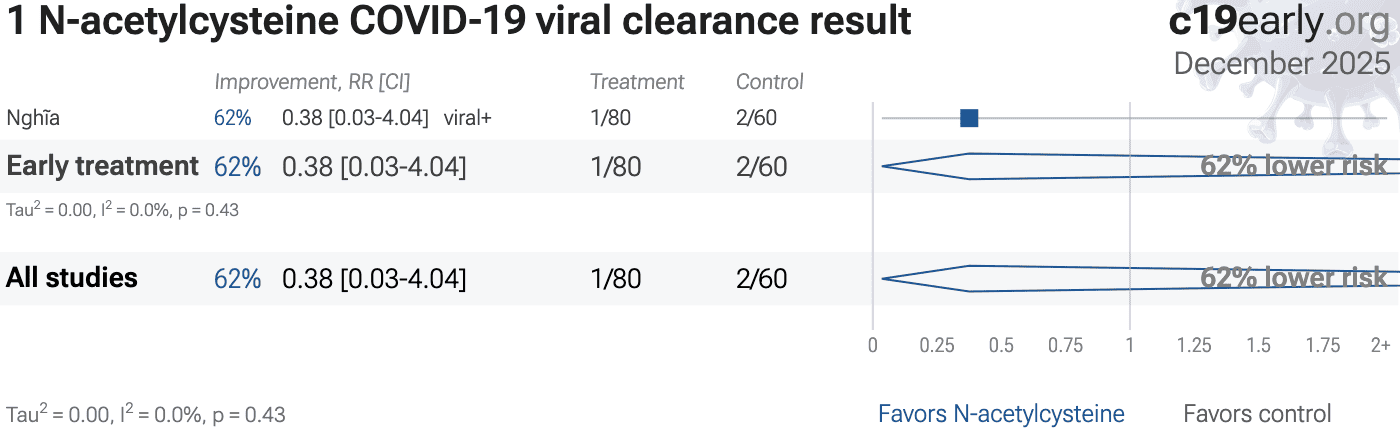Click the 0.5 axis tick label
Viewport: 1400px width, 429px height.
pyautogui.click(x=1001, y=345)
